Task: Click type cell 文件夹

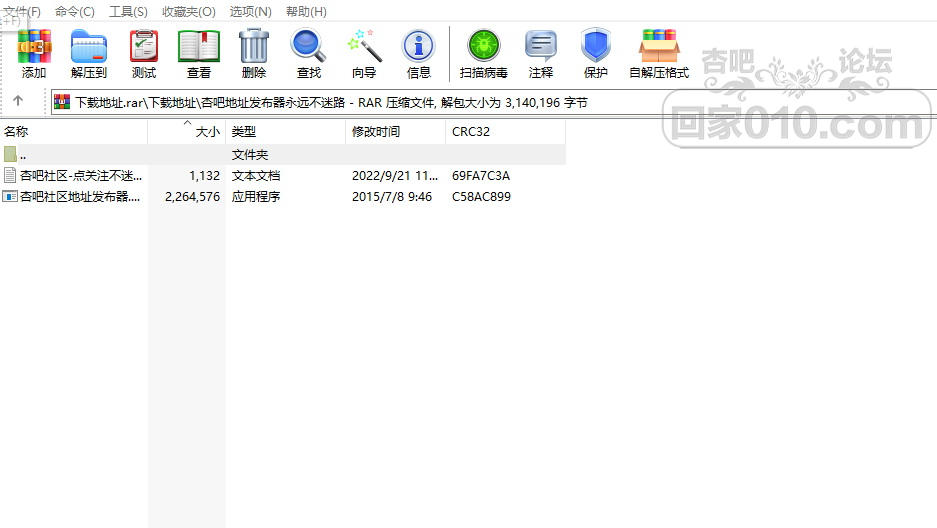Action: point(250,155)
